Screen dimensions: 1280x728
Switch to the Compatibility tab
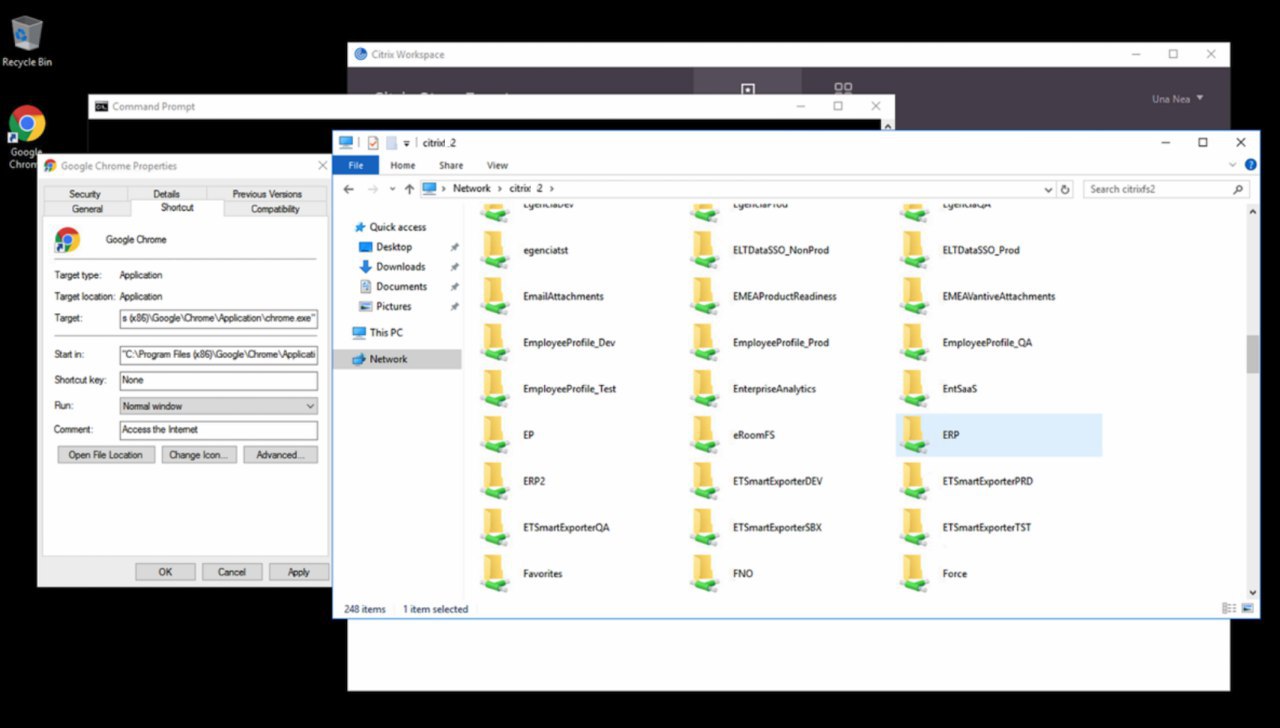click(275, 209)
